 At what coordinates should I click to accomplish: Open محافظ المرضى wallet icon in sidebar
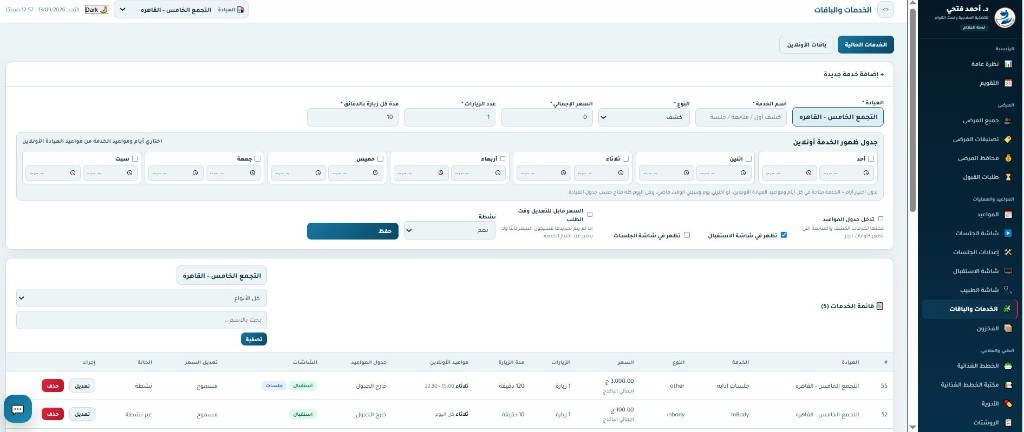tap(1008, 158)
